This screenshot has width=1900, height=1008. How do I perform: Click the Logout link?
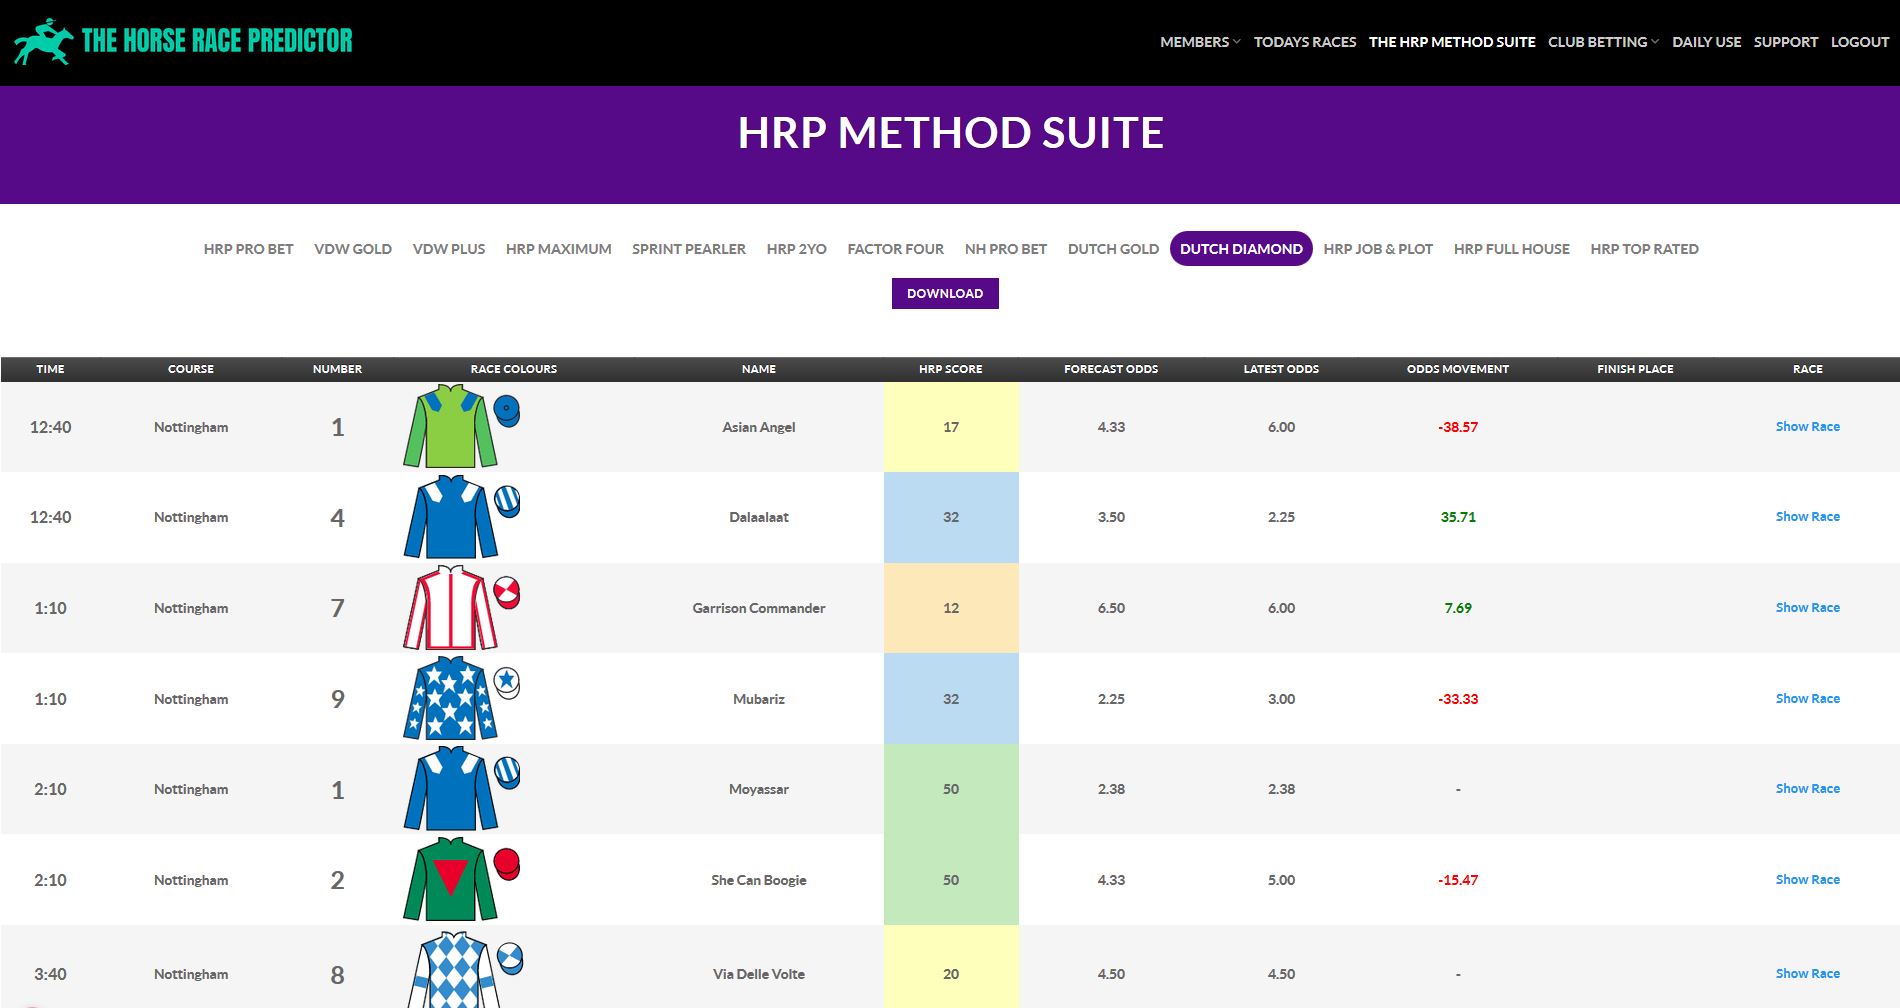[1859, 42]
